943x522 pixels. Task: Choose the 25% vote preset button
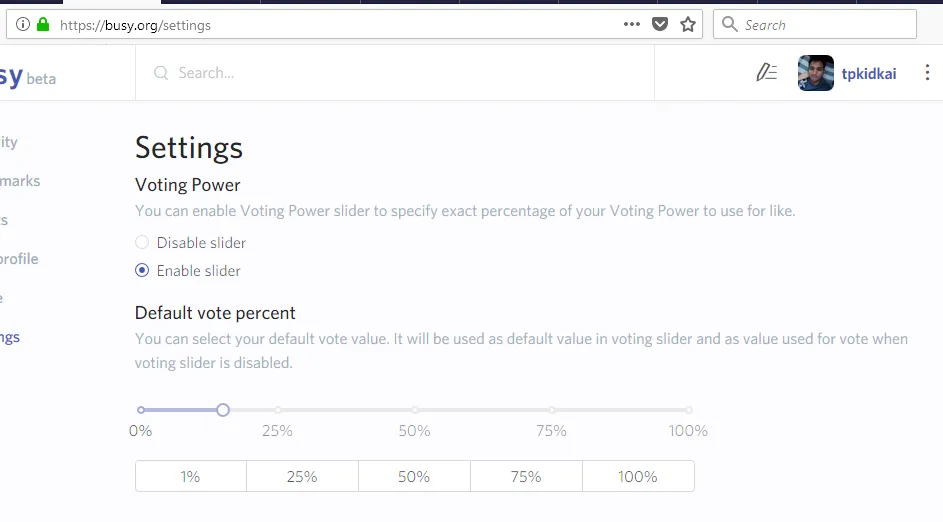coord(303,476)
